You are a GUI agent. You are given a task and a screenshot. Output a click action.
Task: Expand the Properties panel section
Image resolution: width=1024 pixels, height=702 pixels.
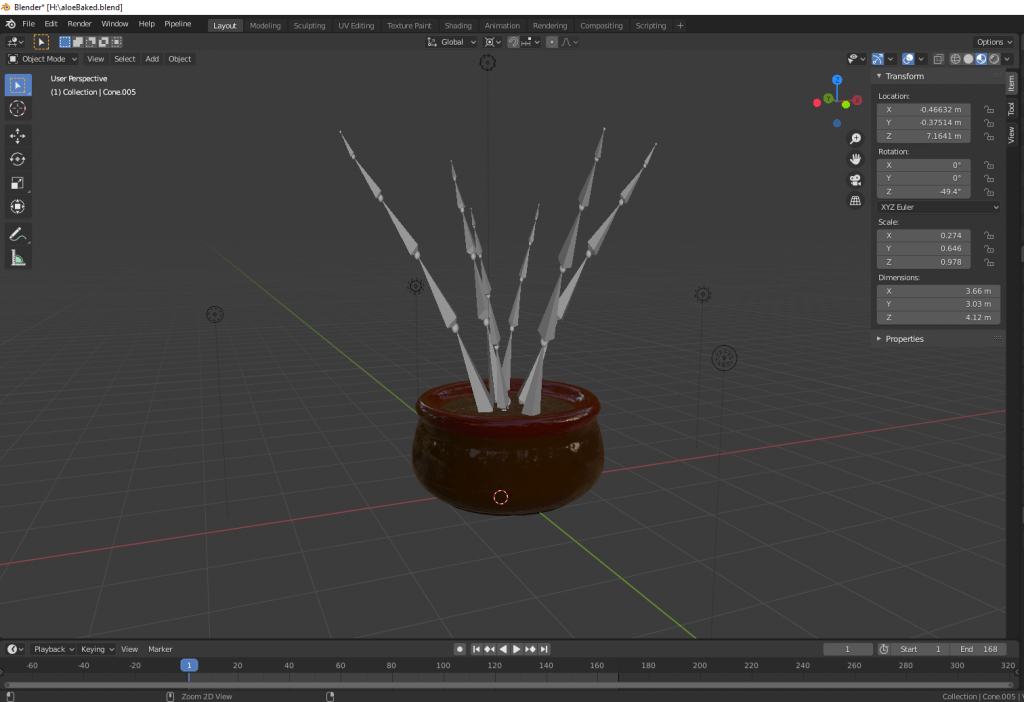[904, 339]
